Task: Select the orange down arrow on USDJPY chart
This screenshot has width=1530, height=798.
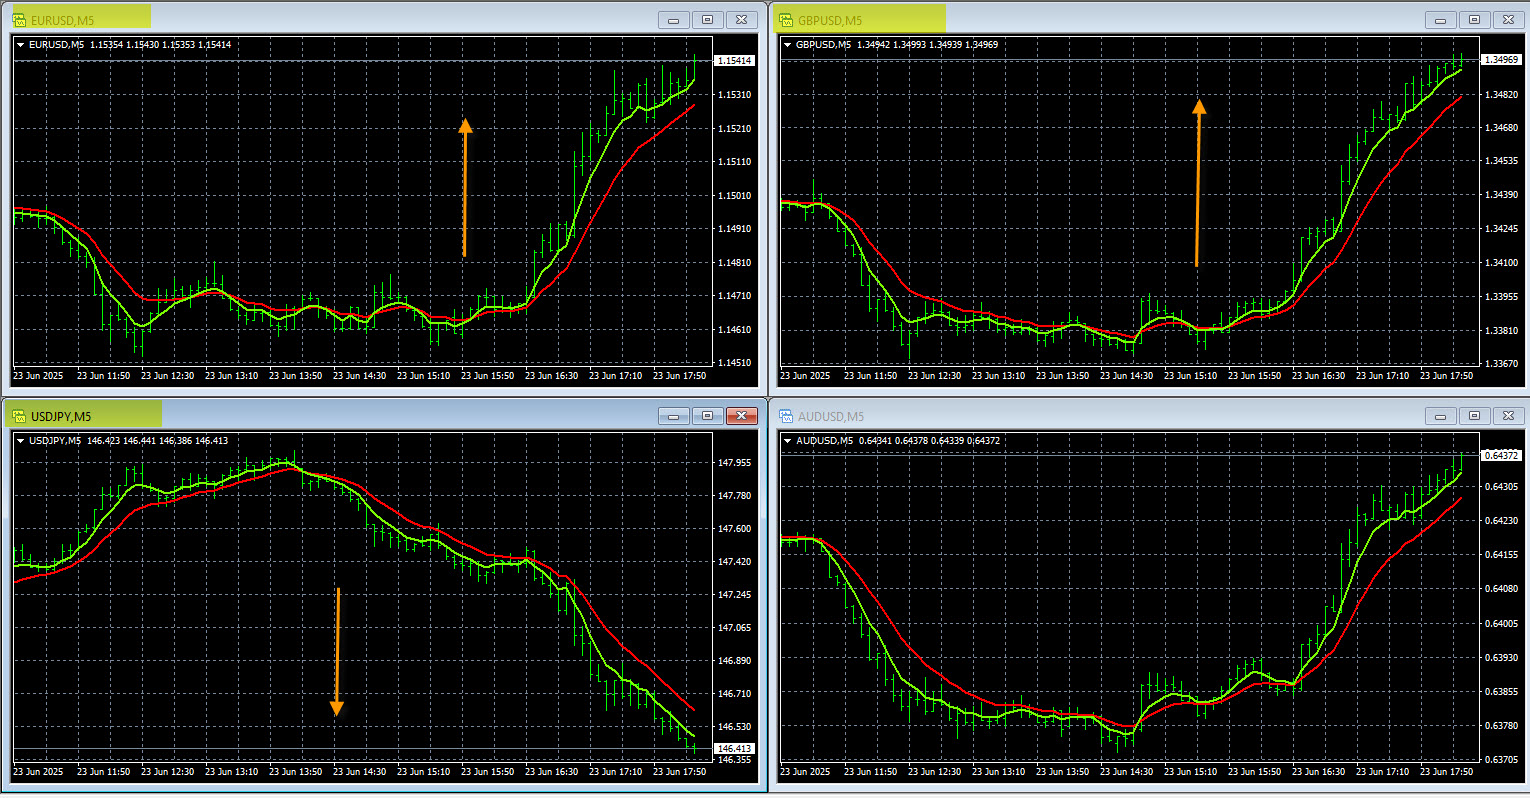Action: pyautogui.click(x=337, y=652)
